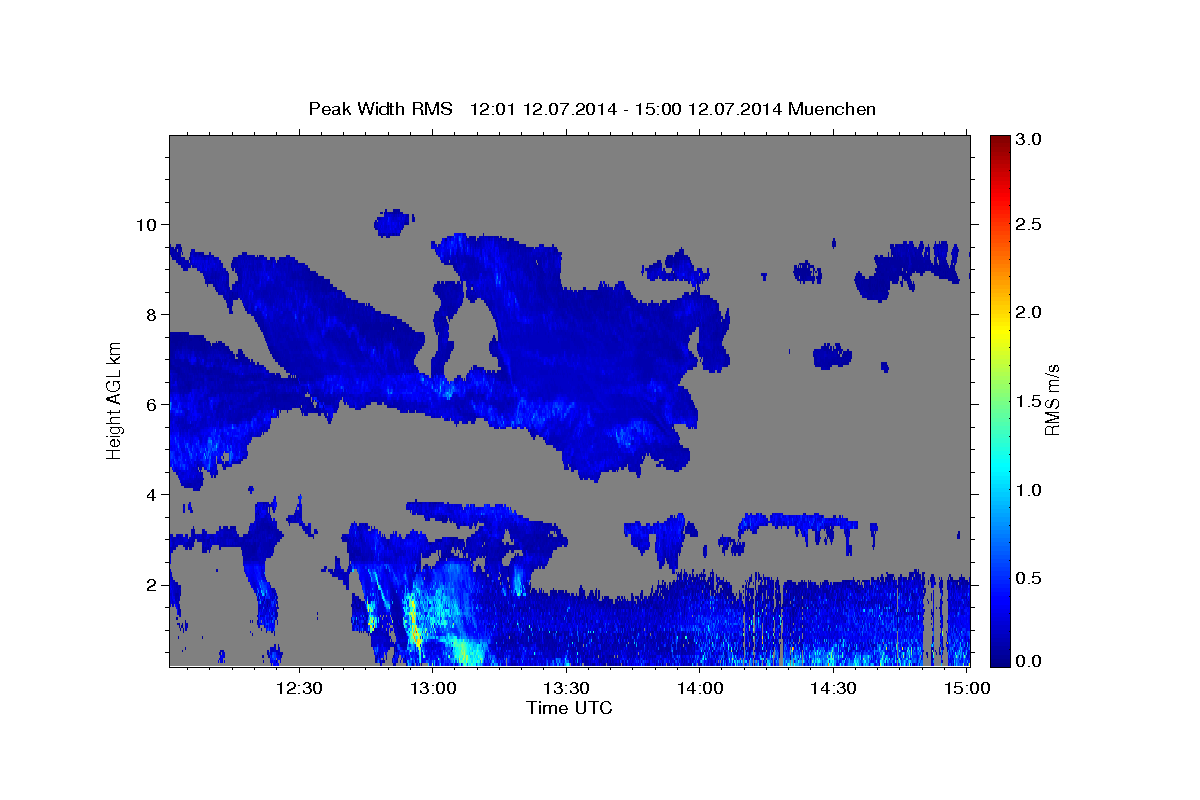1200x800 pixels.
Task: Click the plot title 'Peak Width RMS'
Action: point(380,108)
